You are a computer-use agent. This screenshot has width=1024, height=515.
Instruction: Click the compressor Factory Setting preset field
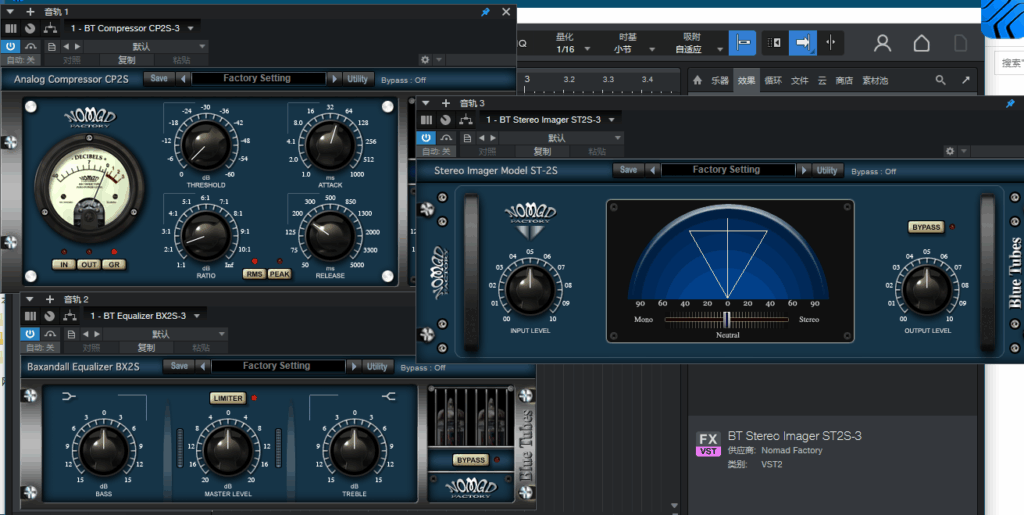click(x=258, y=78)
